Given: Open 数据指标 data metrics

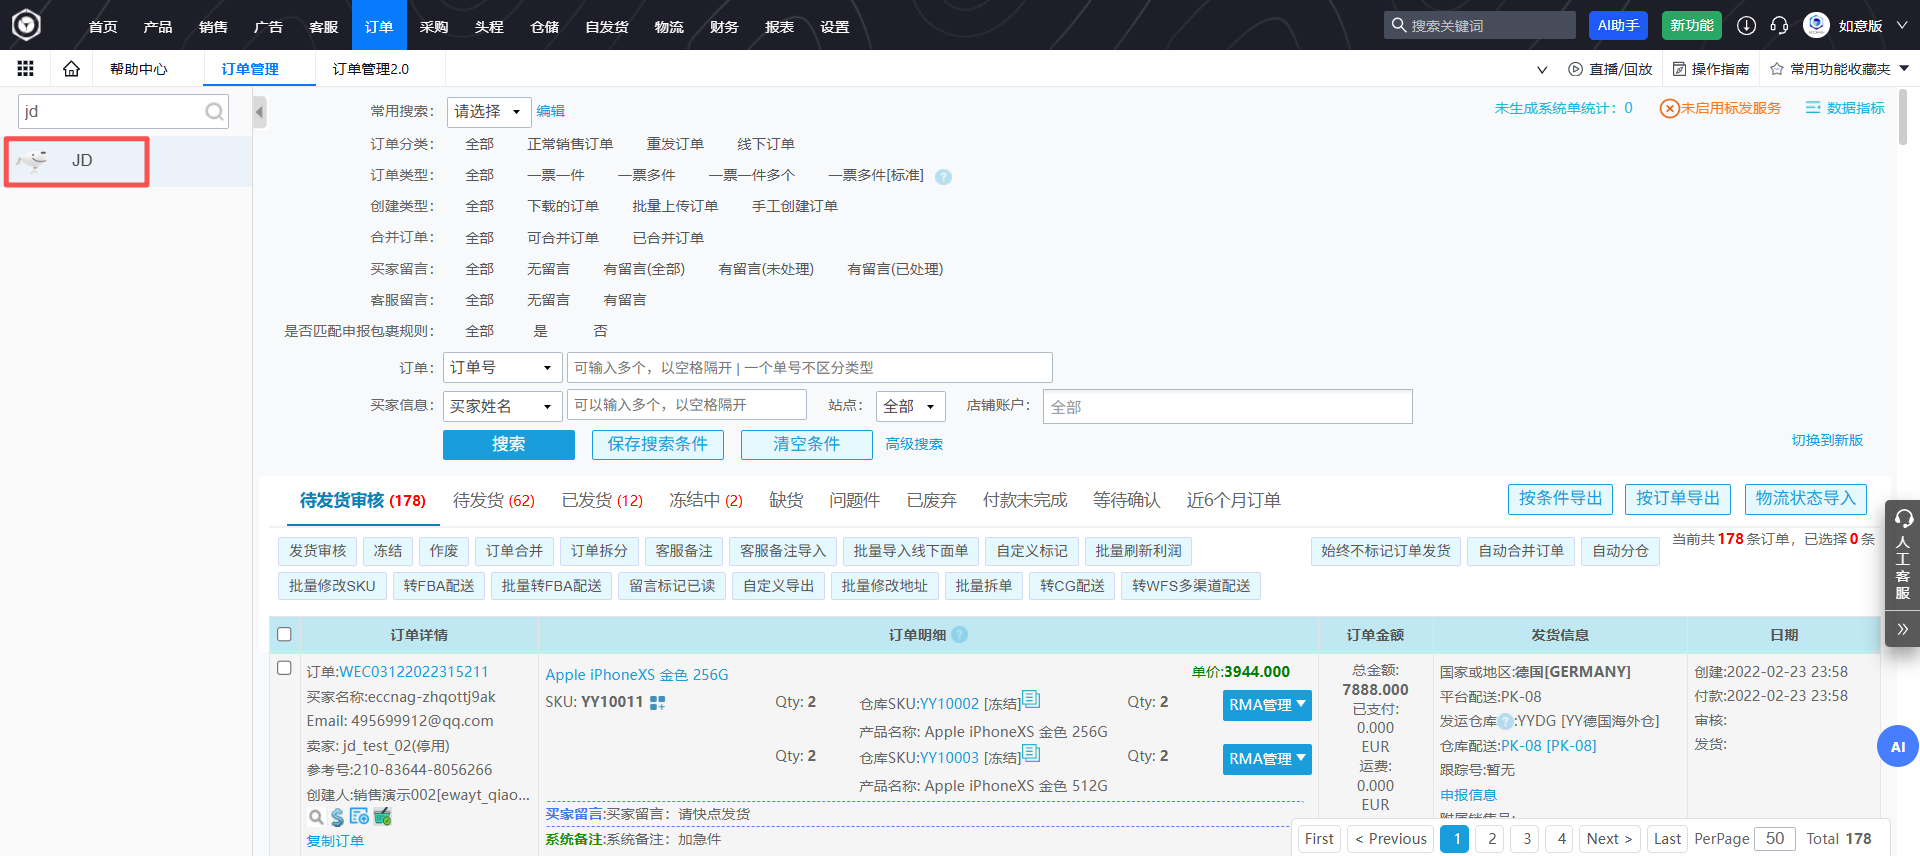Looking at the screenshot, I should pyautogui.click(x=1845, y=108).
